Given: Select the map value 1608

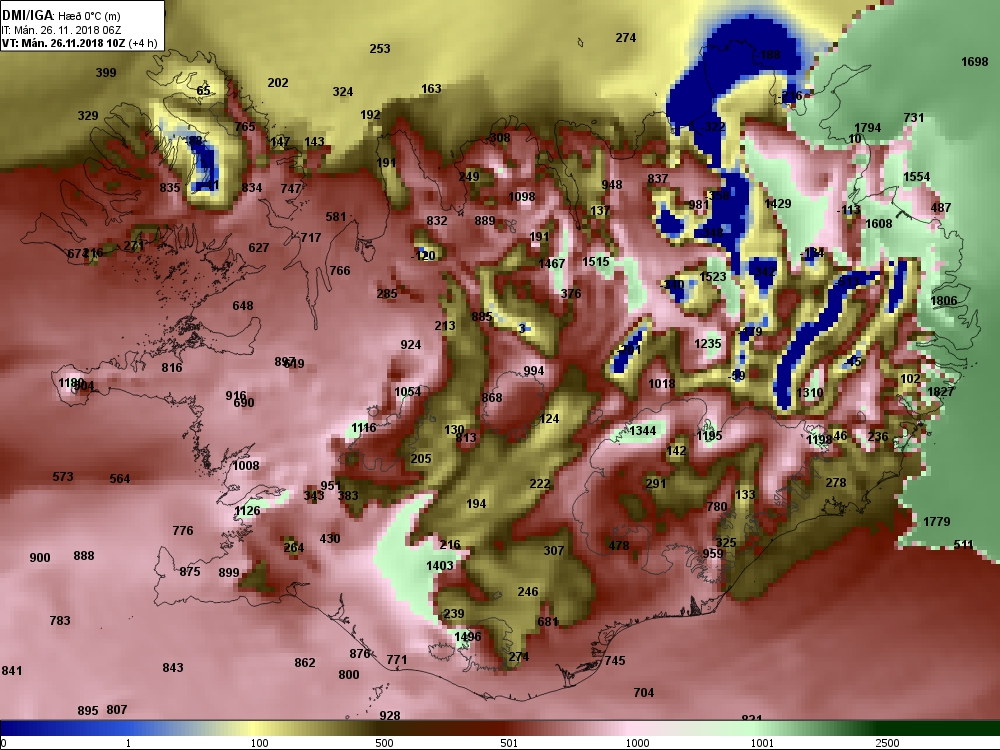Looking at the screenshot, I should pos(878,223).
